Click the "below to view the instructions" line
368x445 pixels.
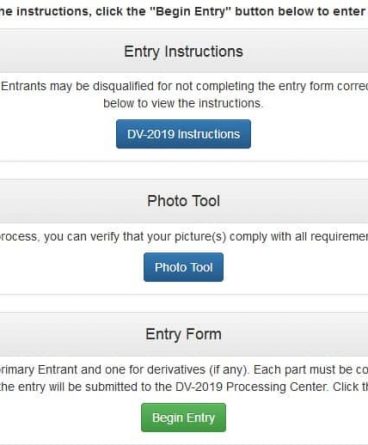183,103
